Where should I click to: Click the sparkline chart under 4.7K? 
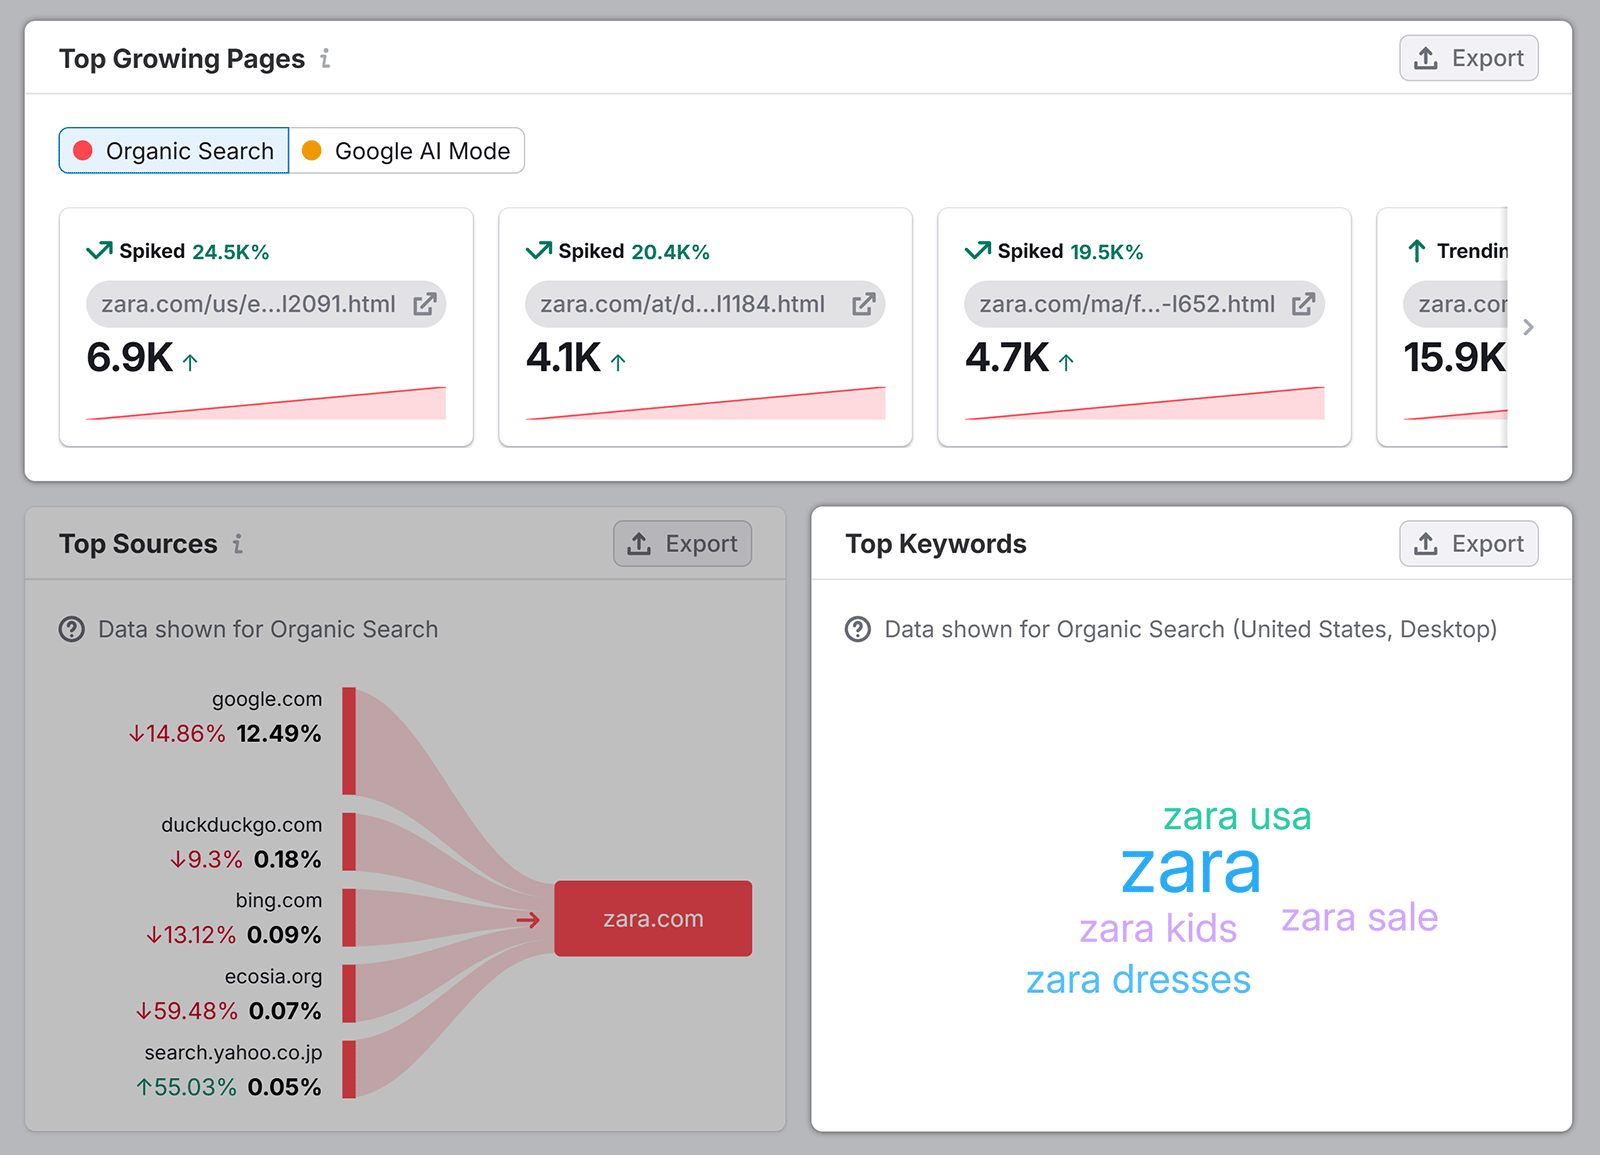point(1144,403)
